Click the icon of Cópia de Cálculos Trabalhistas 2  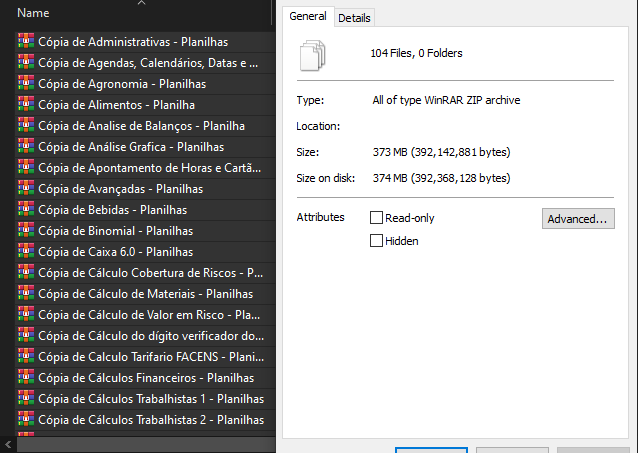click(26, 419)
